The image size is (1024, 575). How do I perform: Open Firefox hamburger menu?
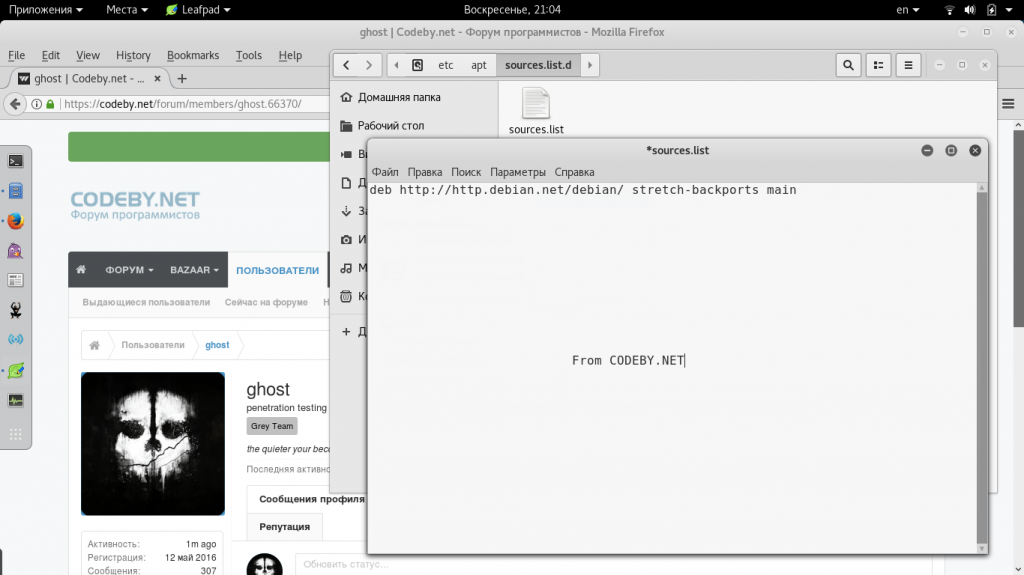[x=1008, y=104]
